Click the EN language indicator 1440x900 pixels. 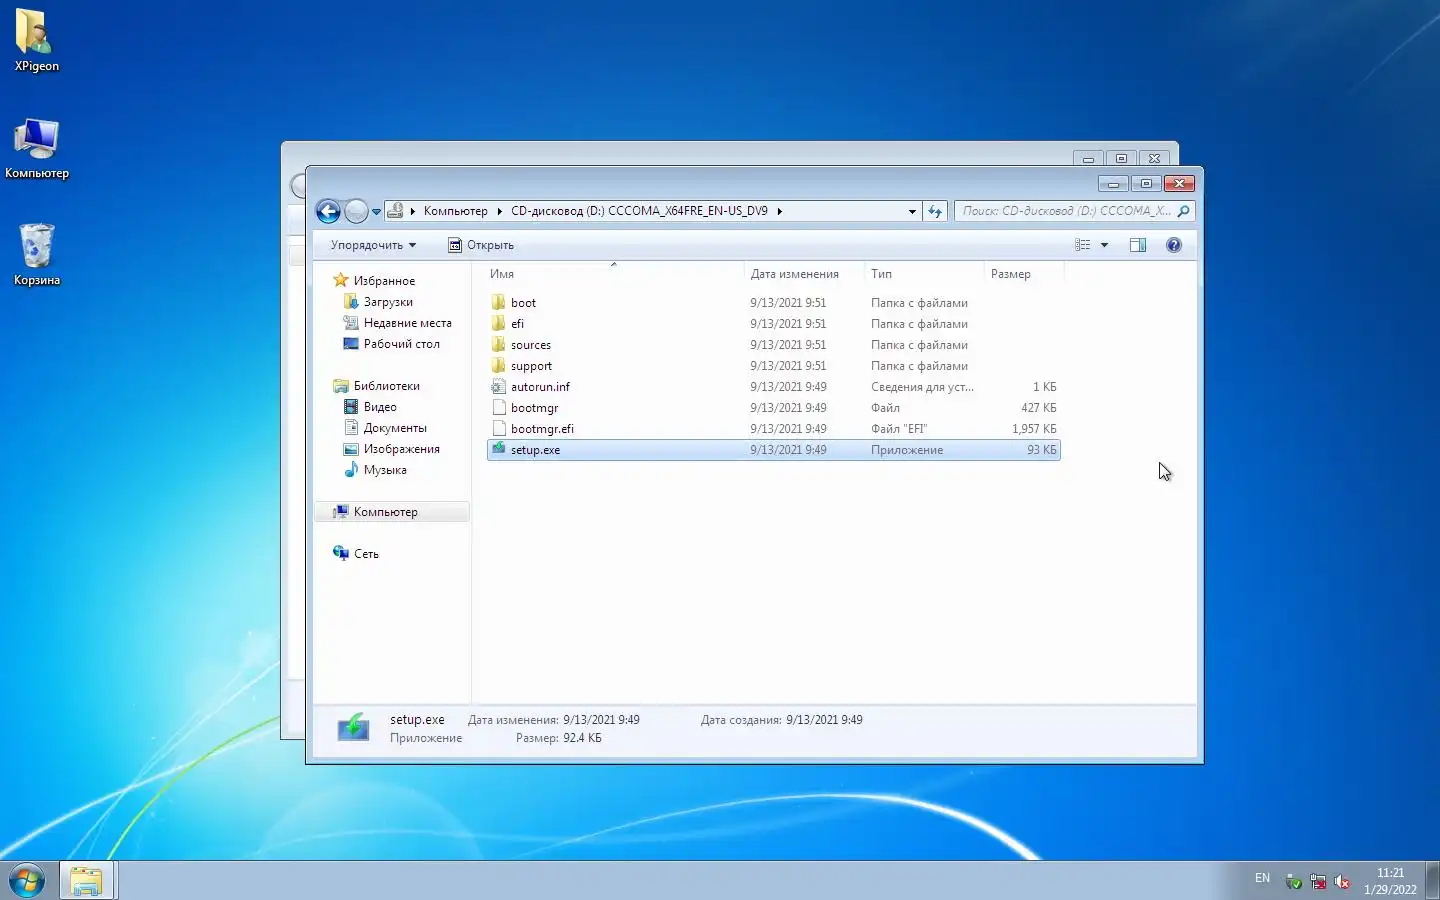click(x=1262, y=879)
